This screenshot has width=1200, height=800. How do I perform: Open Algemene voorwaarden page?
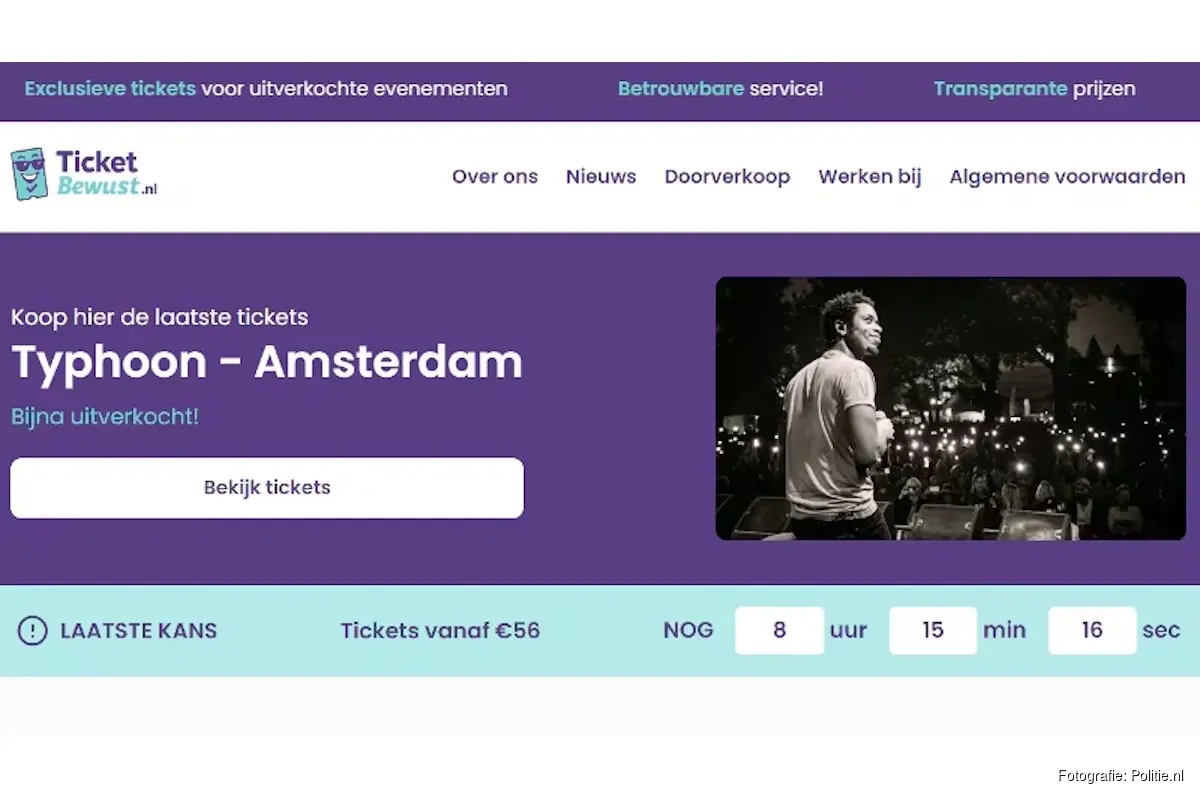point(1067,177)
